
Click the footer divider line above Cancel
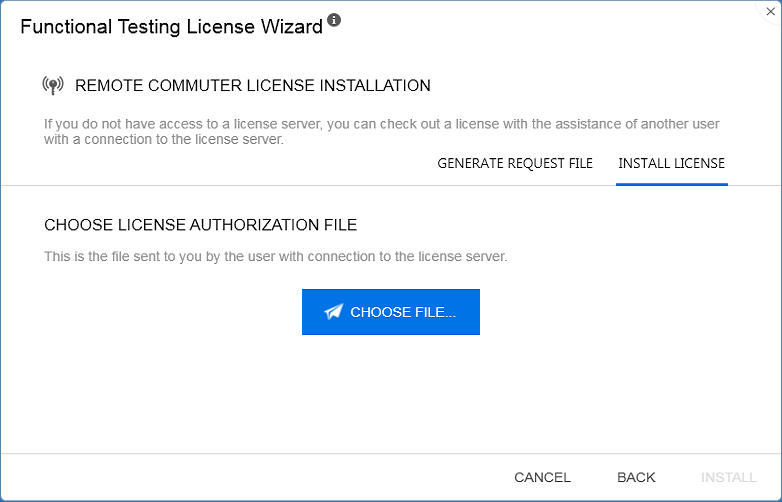[300, 454]
